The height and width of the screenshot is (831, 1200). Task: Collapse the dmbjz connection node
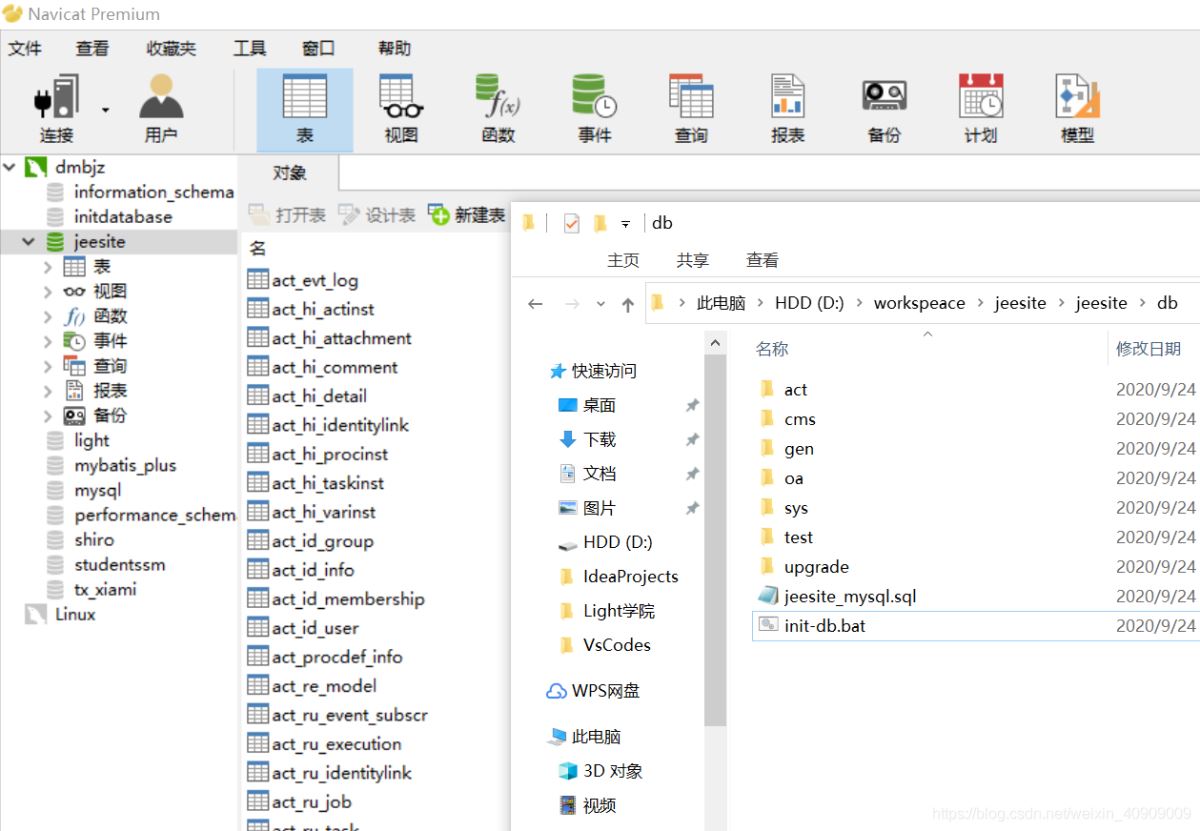click(x=10, y=167)
